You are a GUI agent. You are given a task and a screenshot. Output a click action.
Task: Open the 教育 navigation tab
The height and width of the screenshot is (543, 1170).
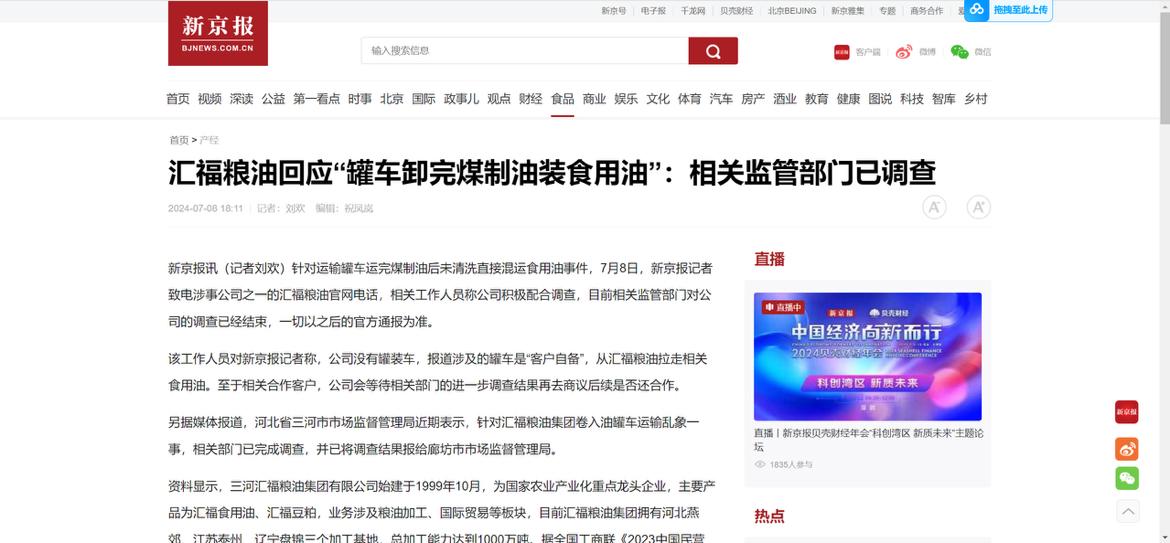[x=816, y=98]
